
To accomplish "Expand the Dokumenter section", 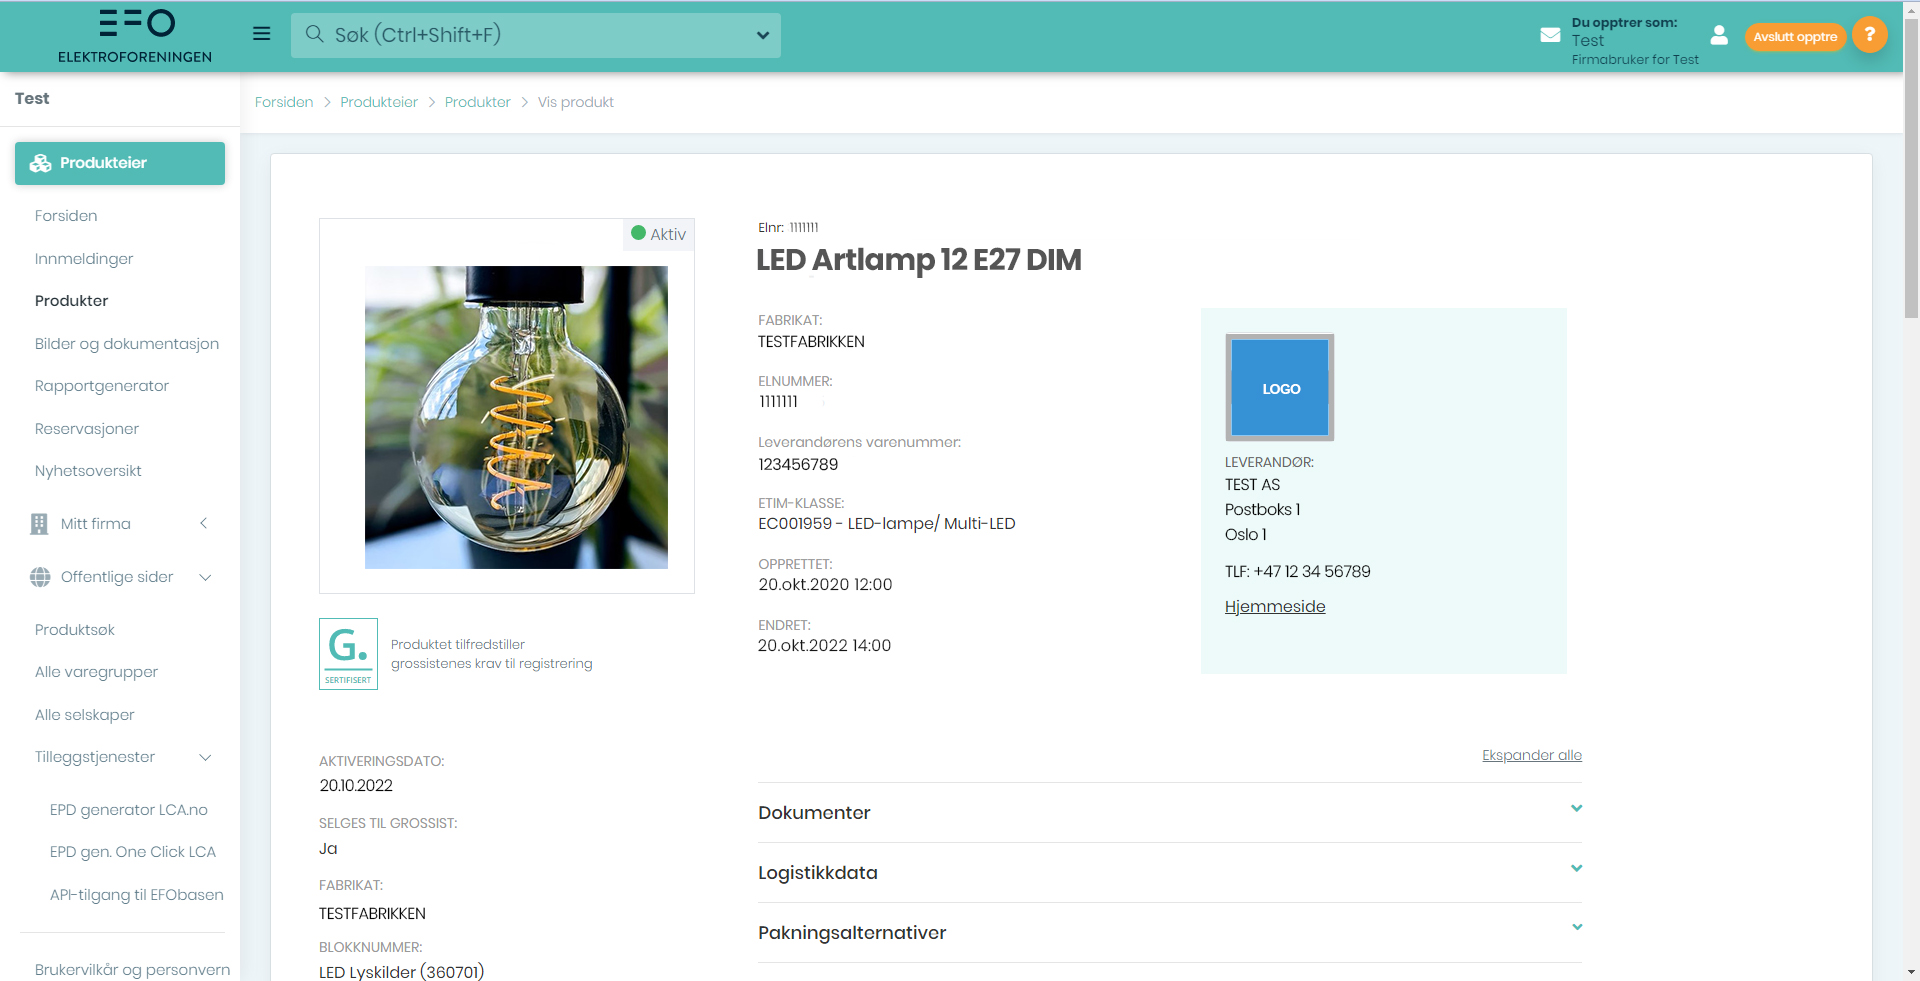I will coord(1576,809).
